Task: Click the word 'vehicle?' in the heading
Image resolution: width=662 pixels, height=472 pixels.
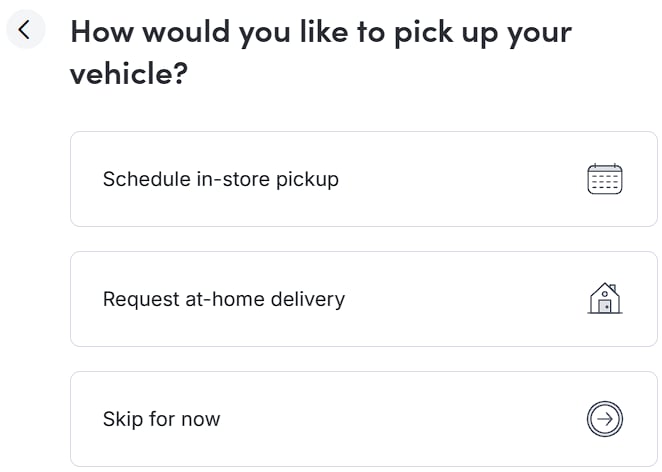Action: (129, 74)
